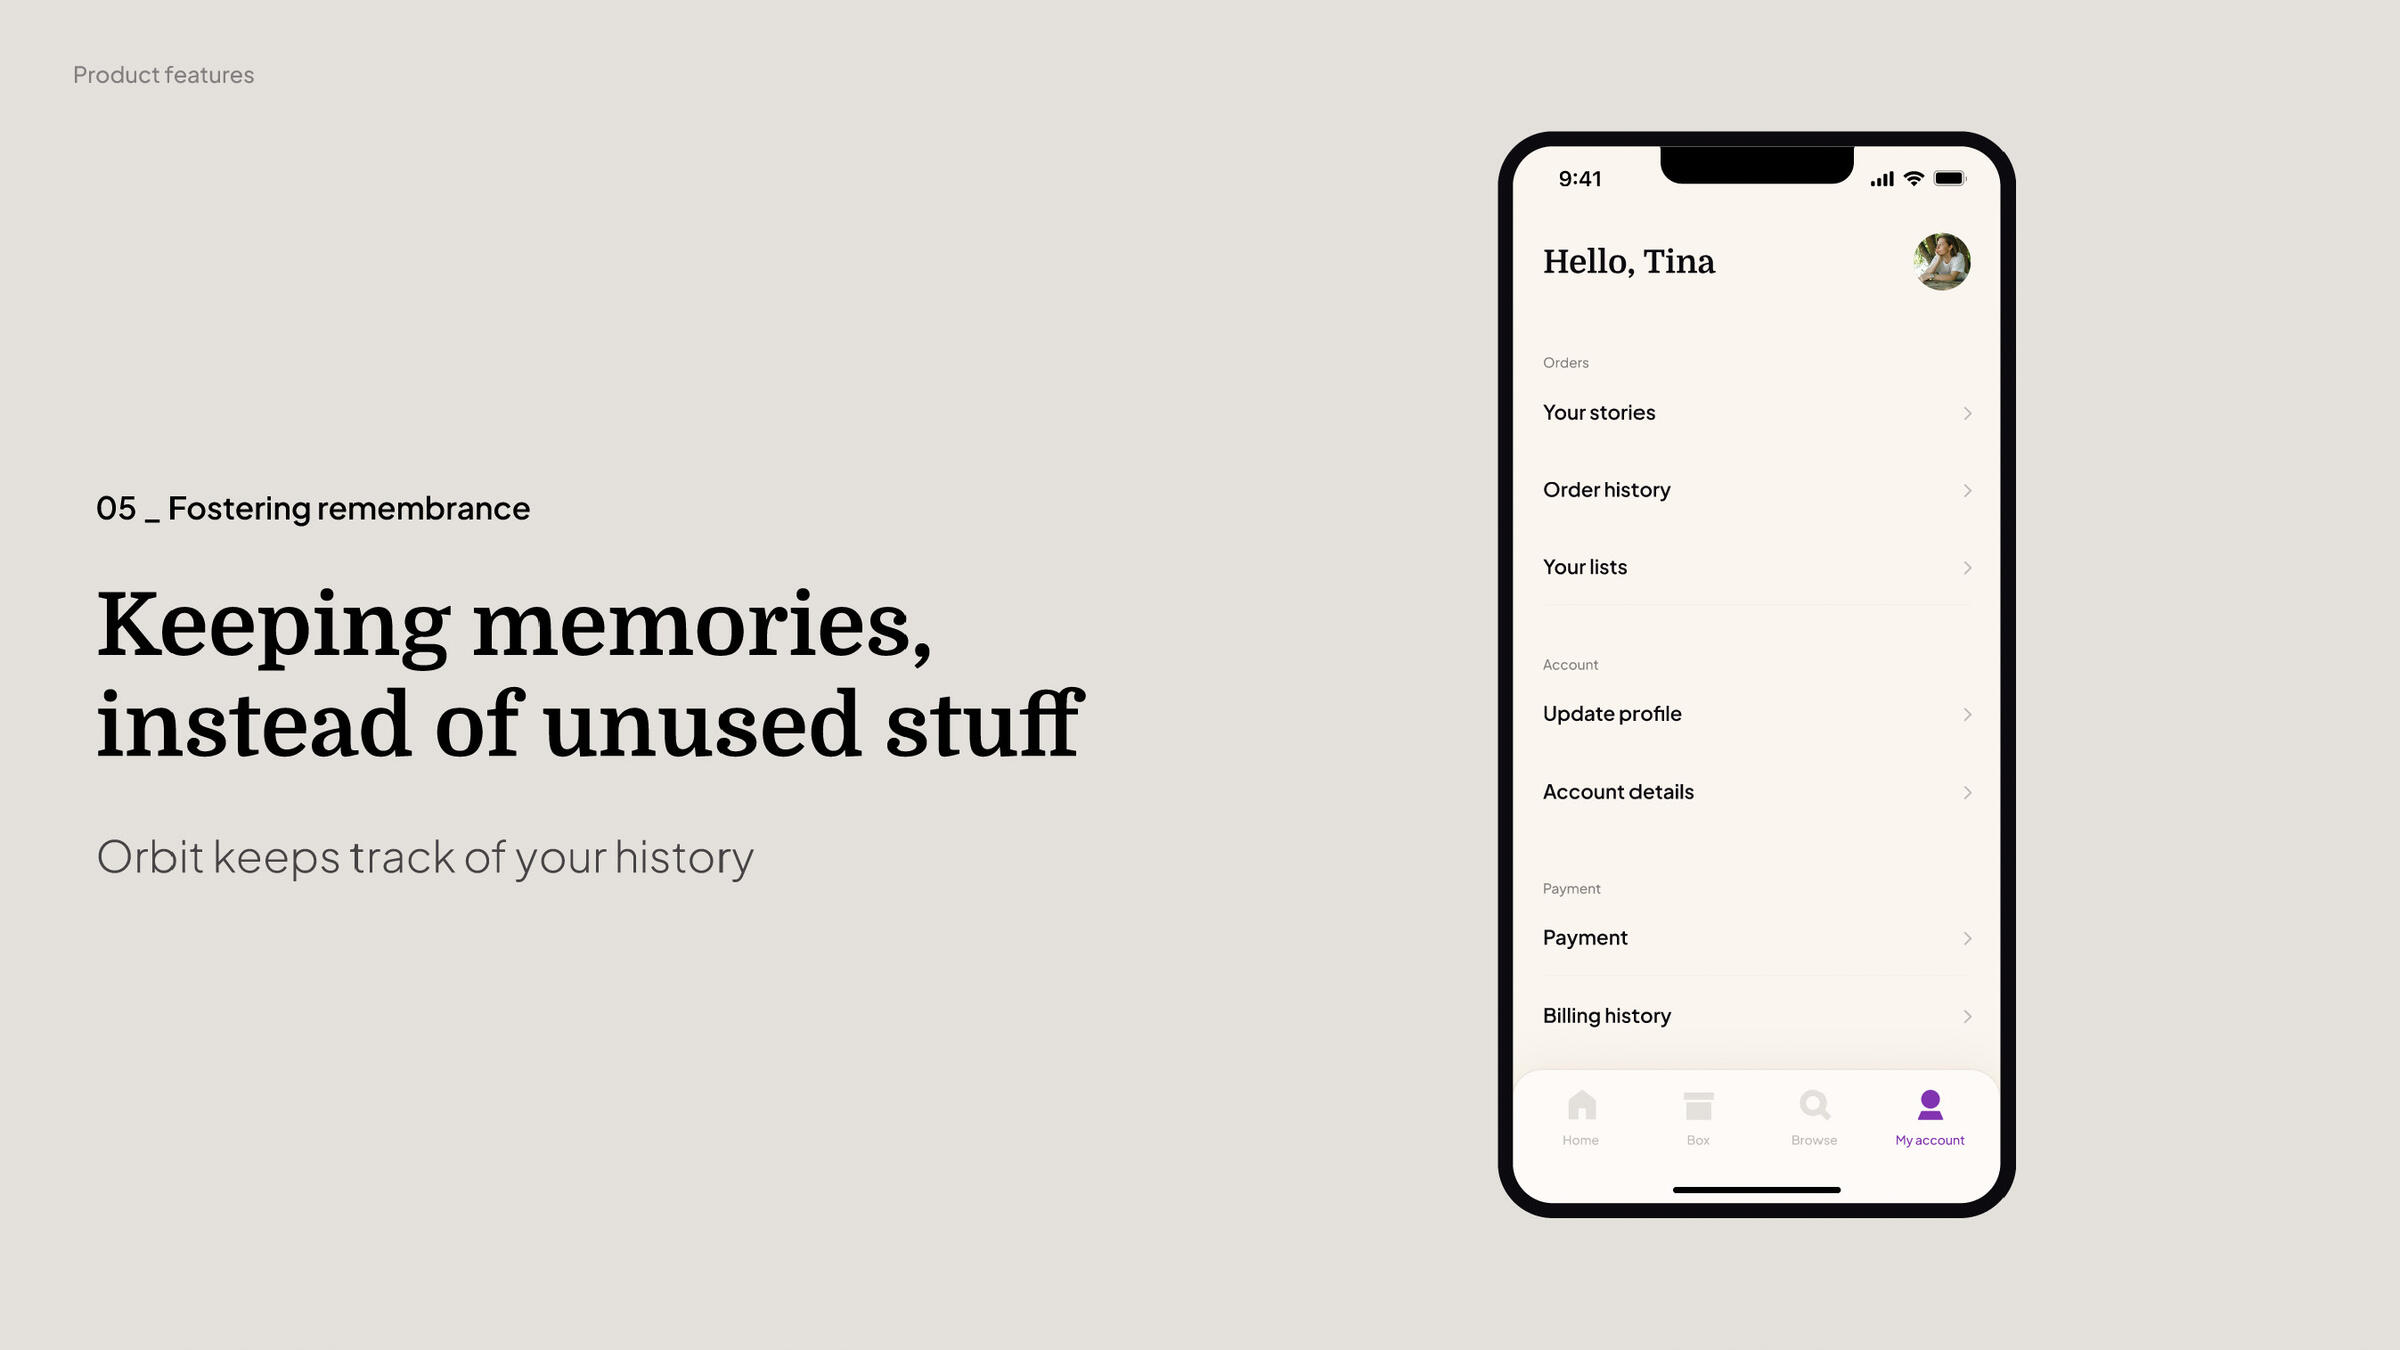
Task: Open Account details section
Action: pos(1754,791)
